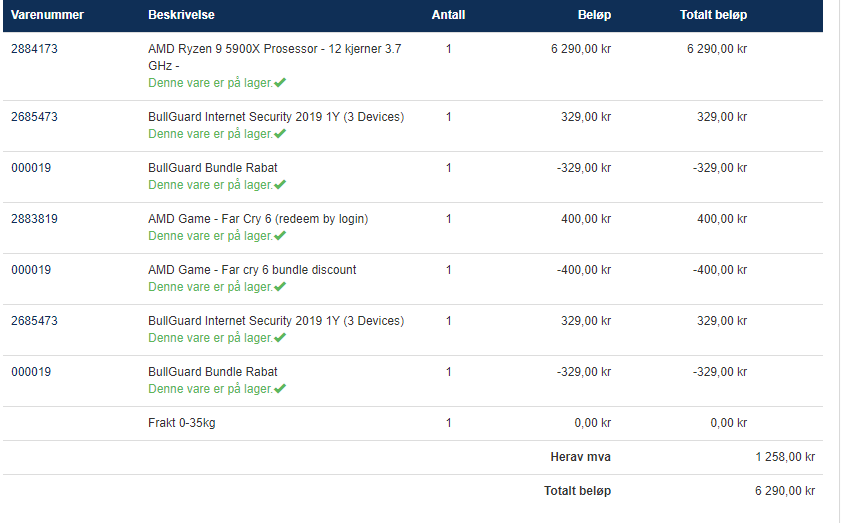Click the Totalt beløp column header
This screenshot has width=845, height=523.
(713, 15)
